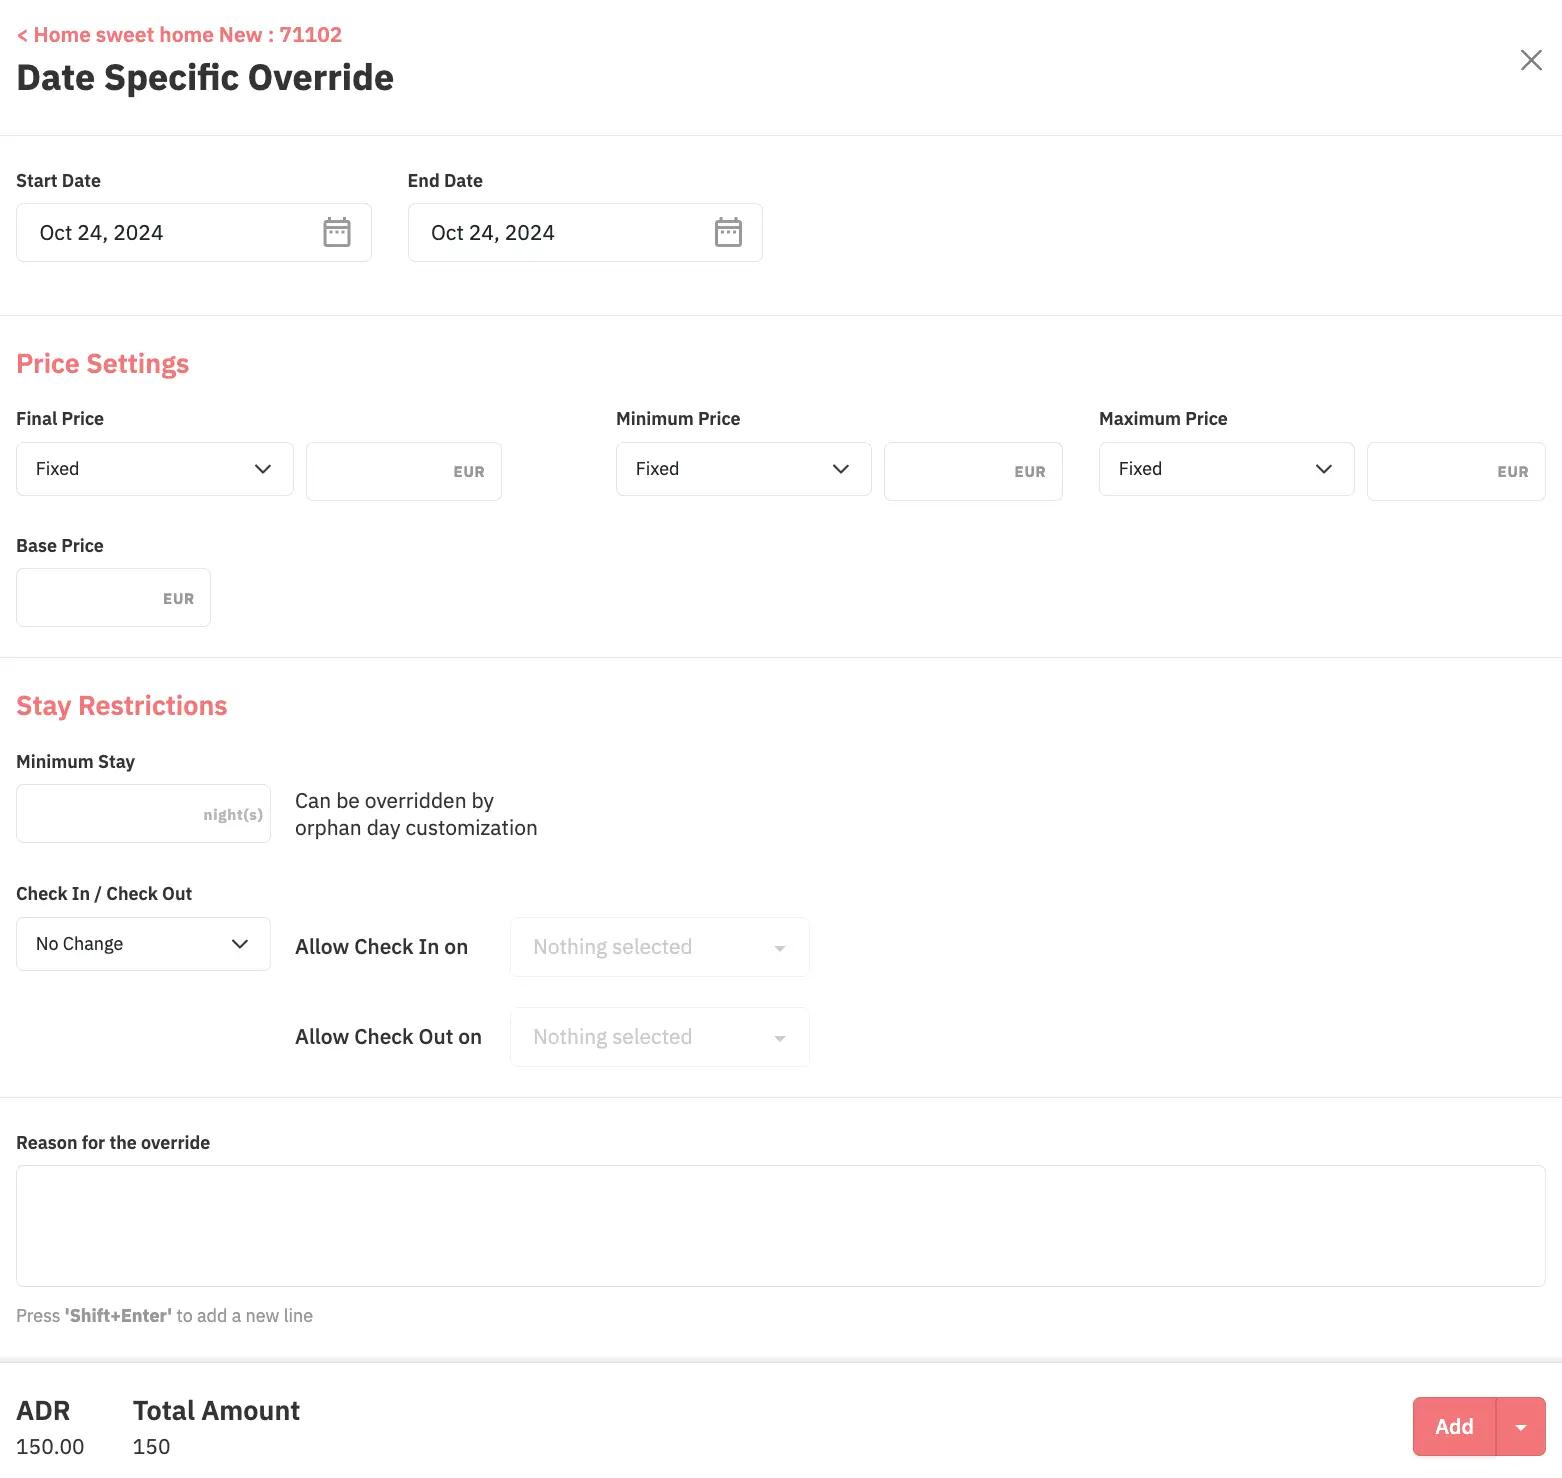The width and height of the screenshot is (1562, 1478).
Task: Open the Minimum Price type dropdown
Action: click(744, 469)
